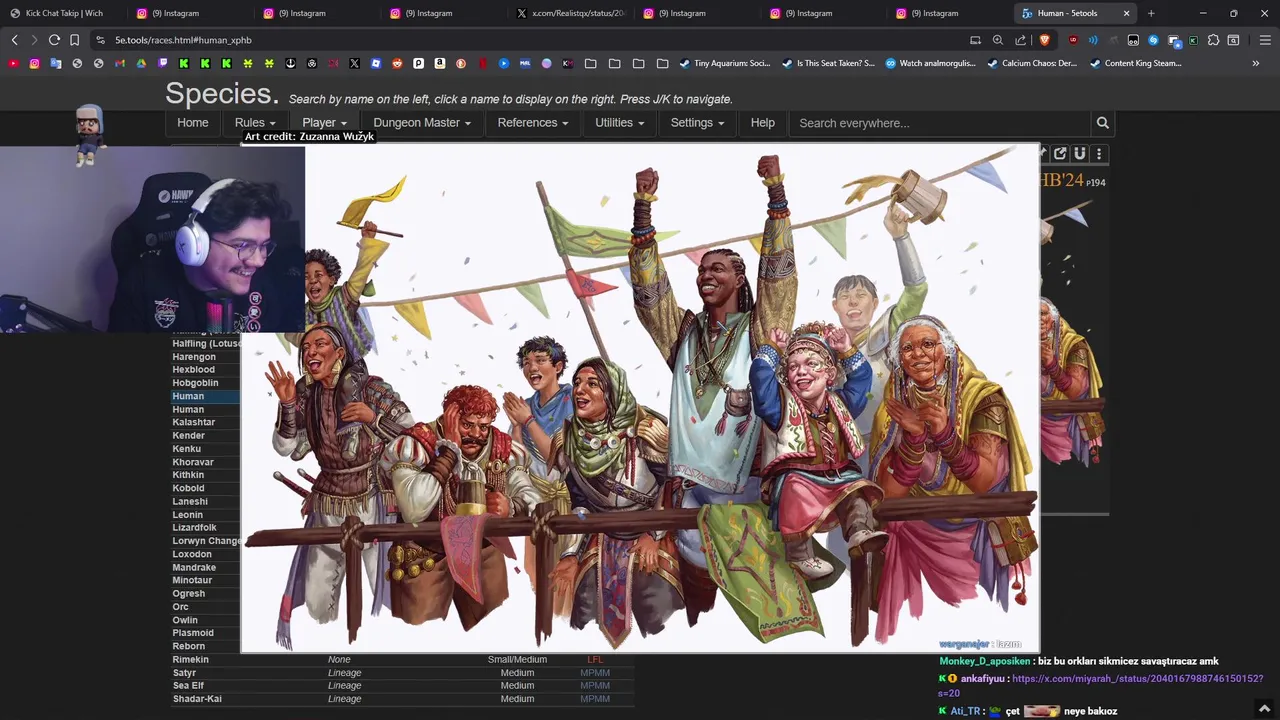Click the enlarged Human species artwork
1280x720 pixels.
640,398
